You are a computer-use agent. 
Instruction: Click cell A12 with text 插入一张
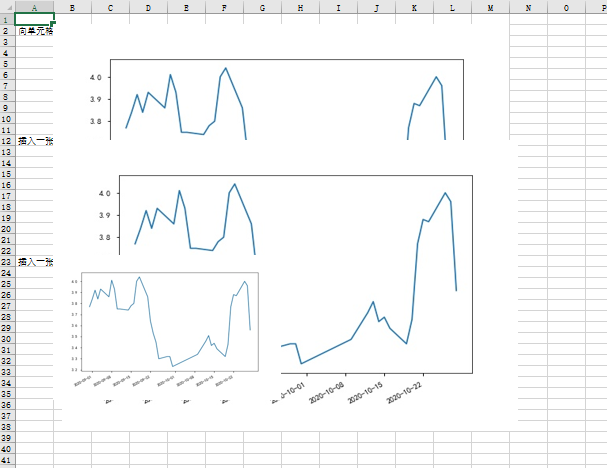click(34, 141)
